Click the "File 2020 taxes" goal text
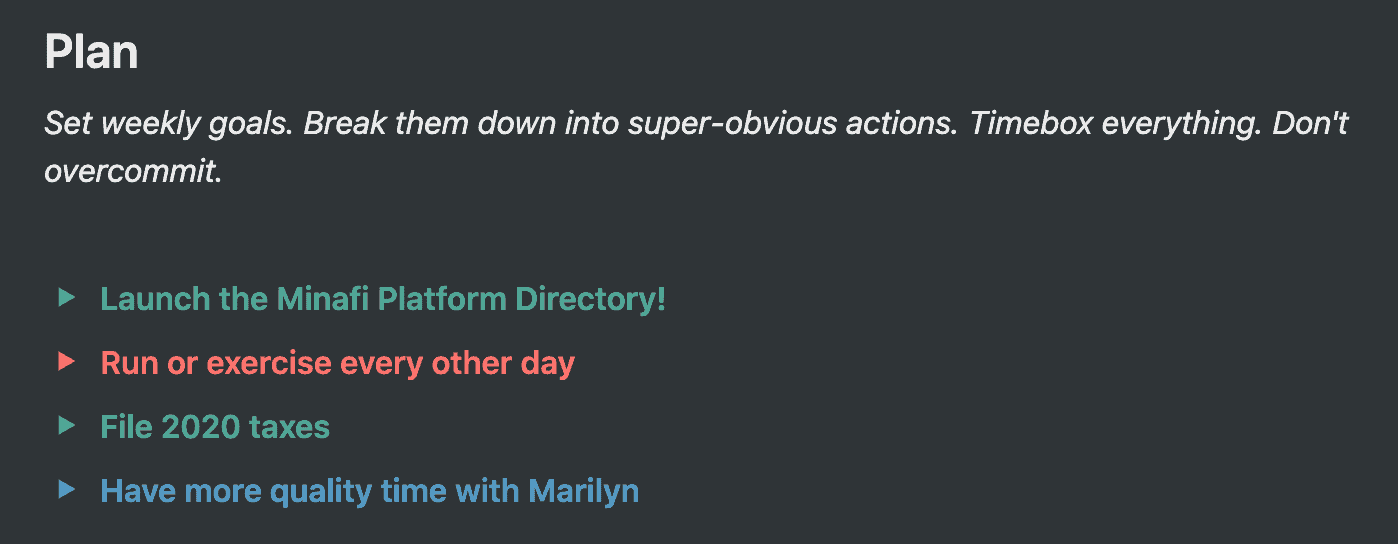 click(215, 427)
